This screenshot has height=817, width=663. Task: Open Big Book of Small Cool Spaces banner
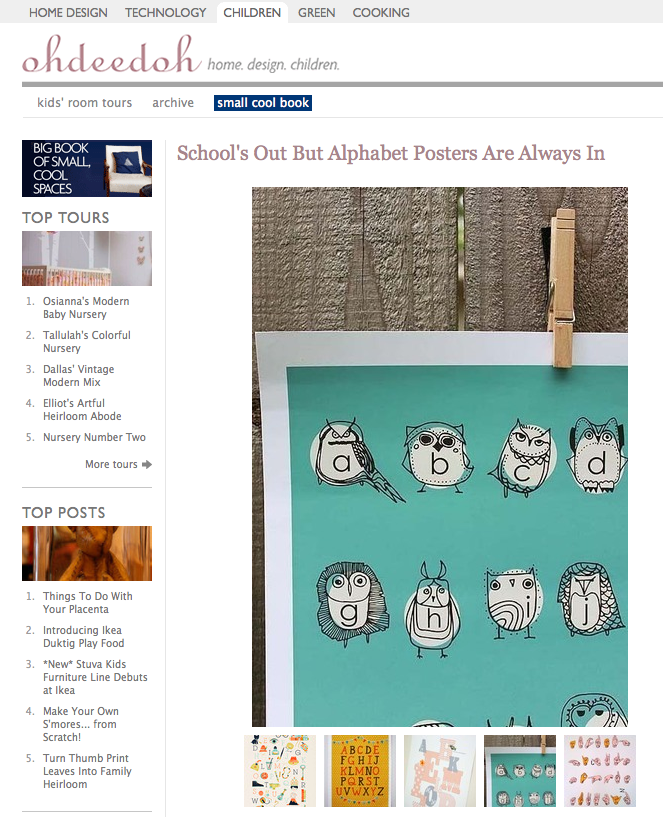click(87, 168)
